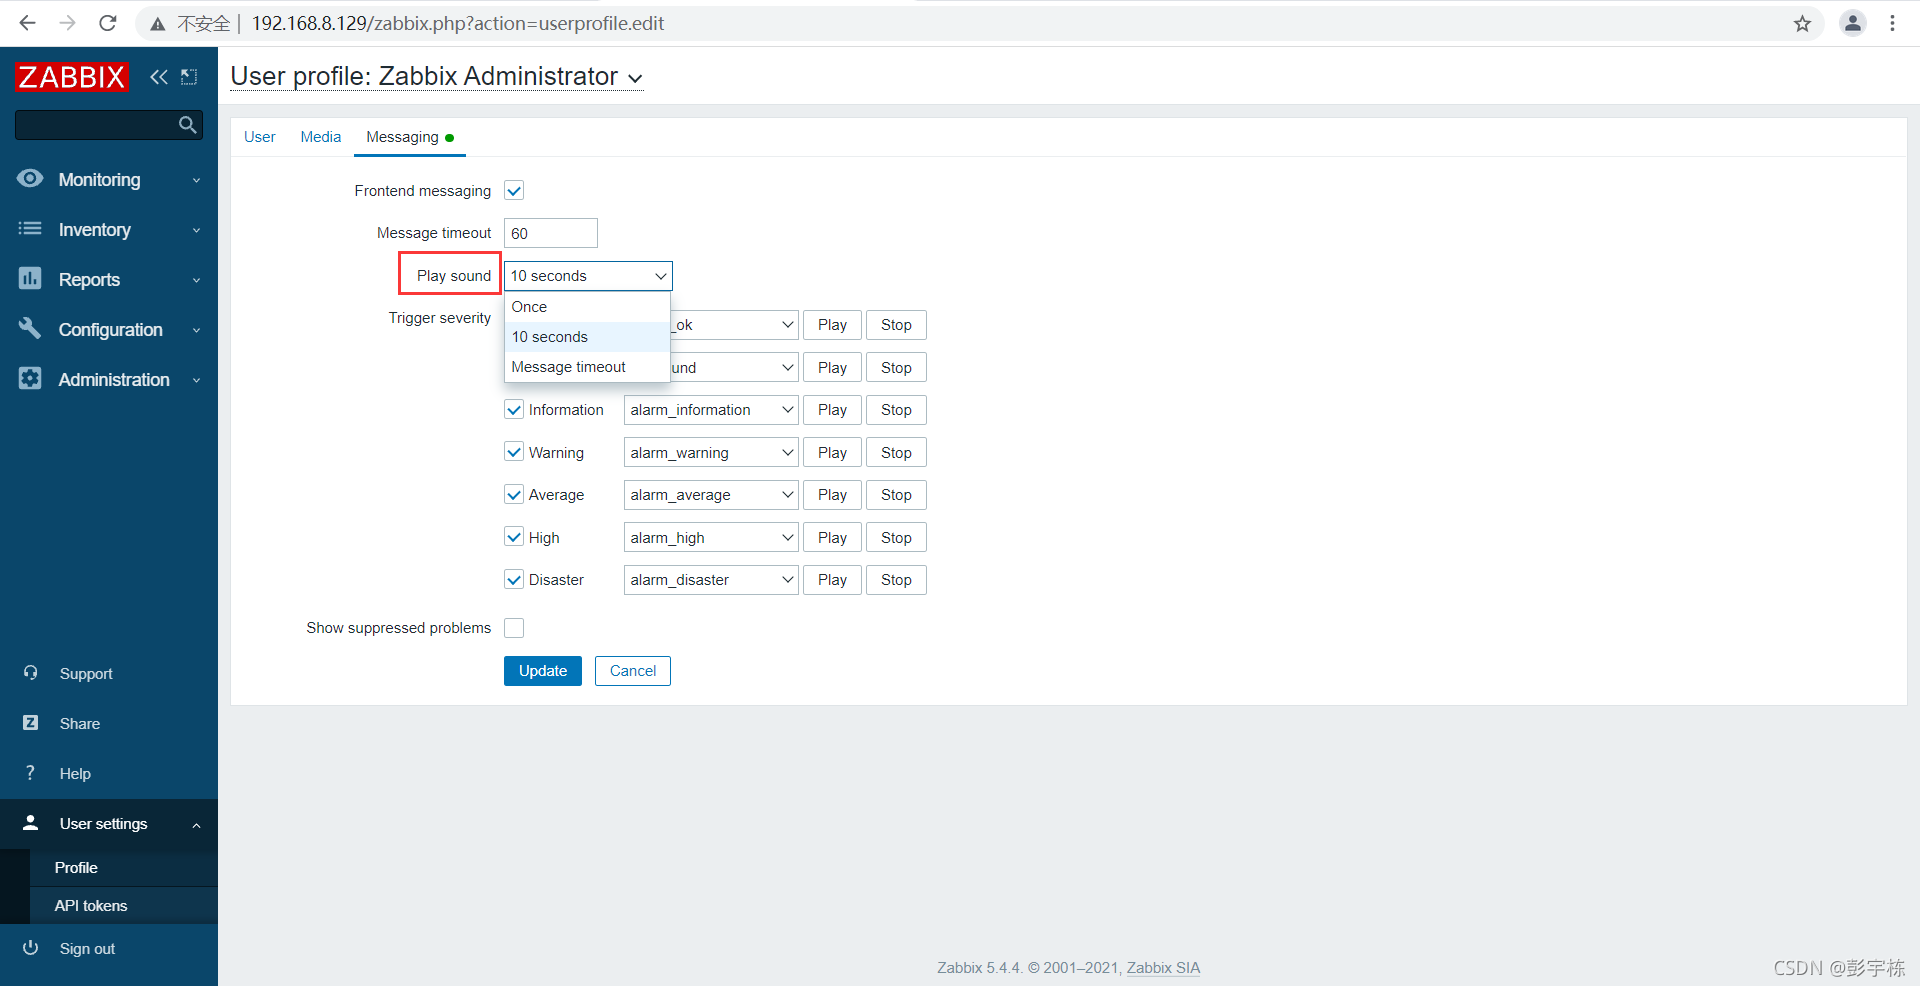The width and height of the screenshot is (1920, 986).
Task: Choose 10 seconds option in list
Action: click(x=587, y=337)
